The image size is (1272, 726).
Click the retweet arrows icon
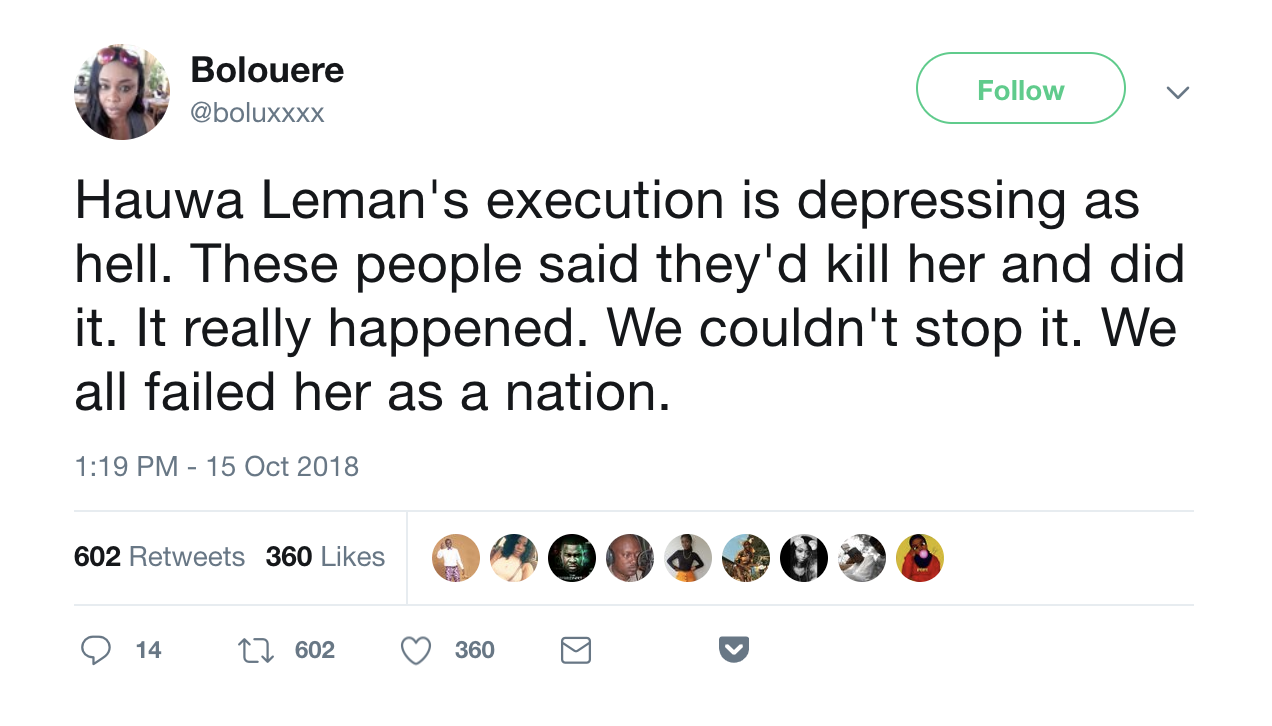254,651
